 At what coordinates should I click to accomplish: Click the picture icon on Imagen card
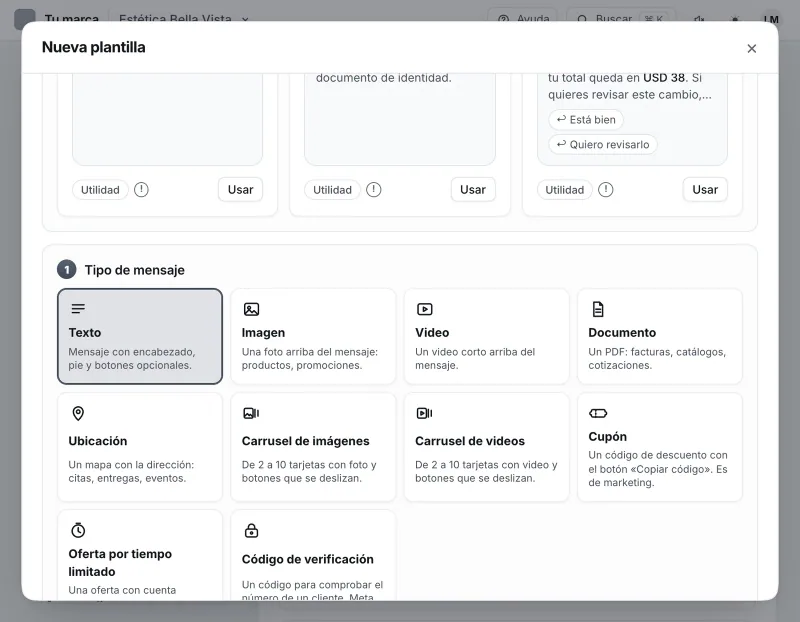coord(252,309)
